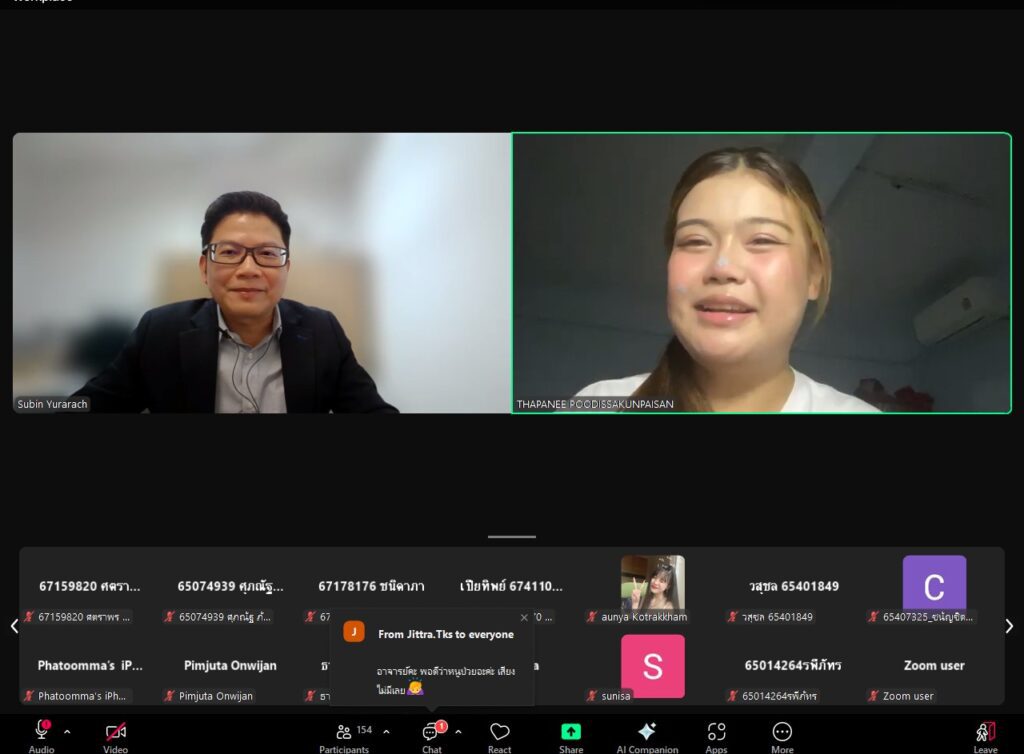Select the 67159820 participant tile
Screen dimensions: 1024x754
[x=89, y=589]
